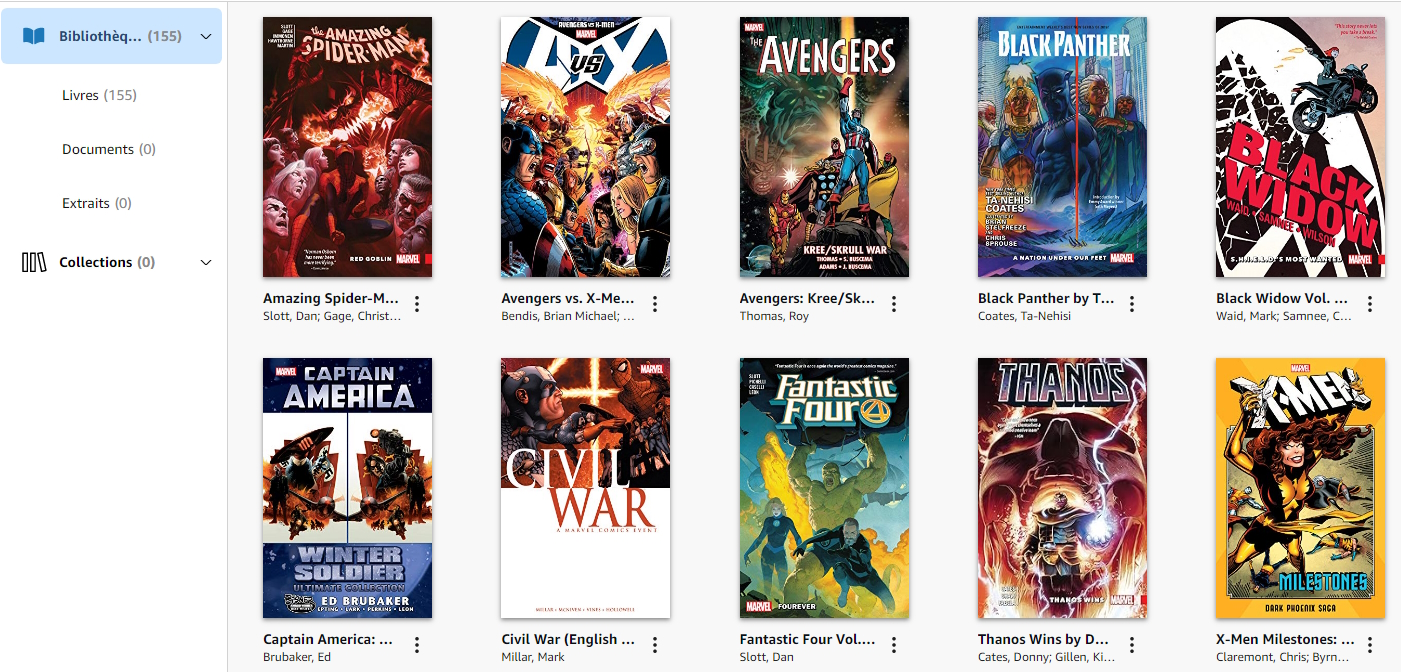Open options menu for Black Widow Vol.
The image size is (1401, 672).
point(1370,304)
